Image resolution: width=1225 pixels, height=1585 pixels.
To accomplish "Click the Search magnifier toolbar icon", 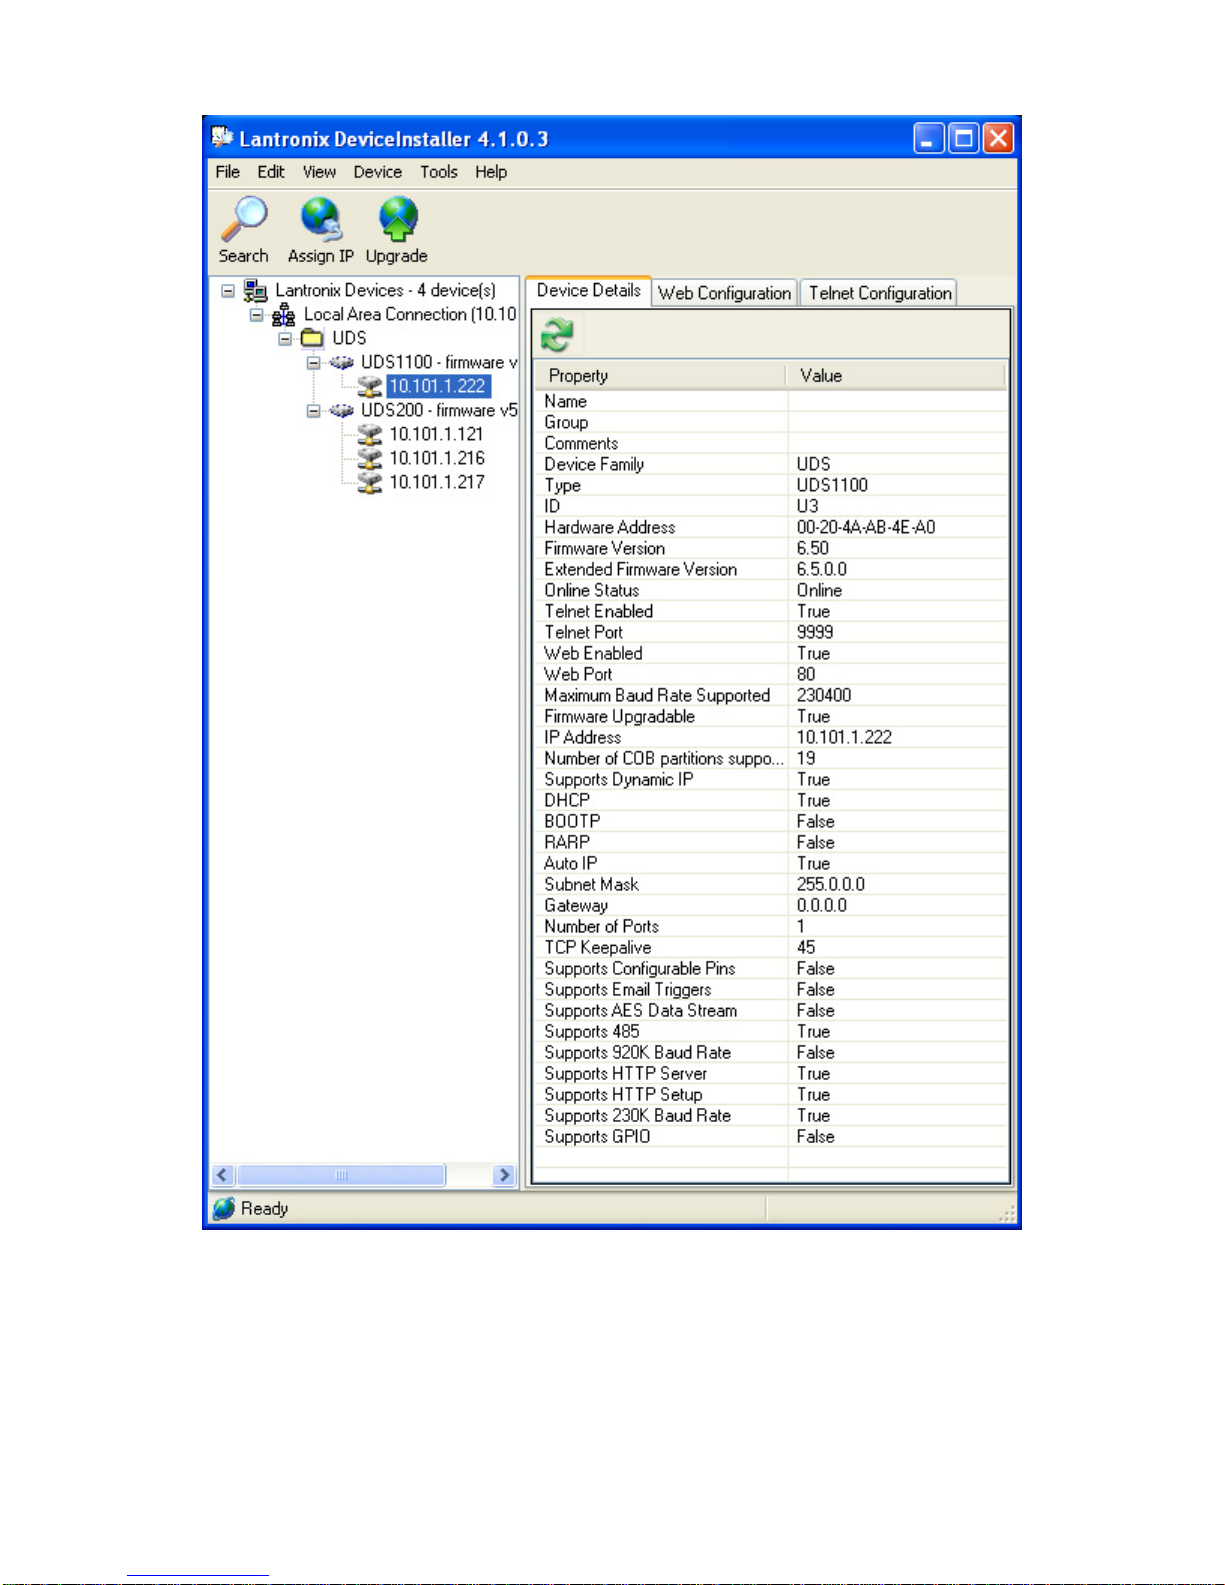I will pos(244,219).
